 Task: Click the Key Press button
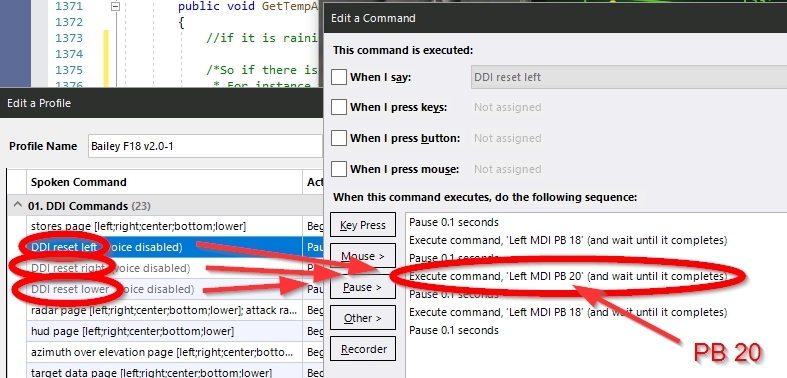tap(362, 225)
